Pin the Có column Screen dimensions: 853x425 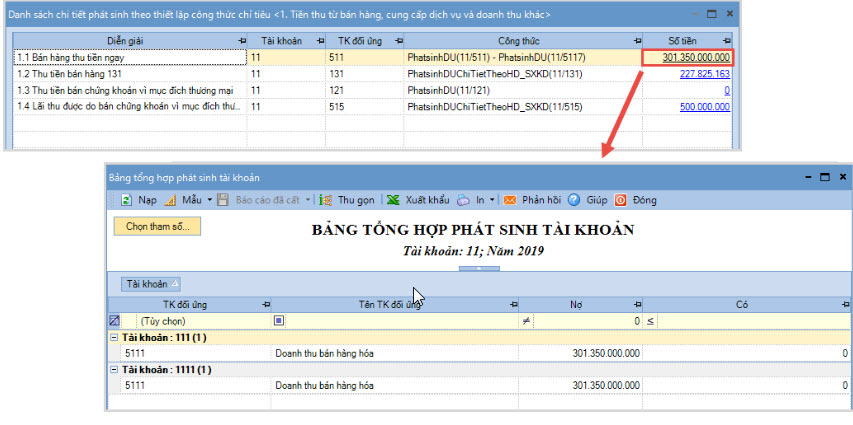click(x=845, y=305)
